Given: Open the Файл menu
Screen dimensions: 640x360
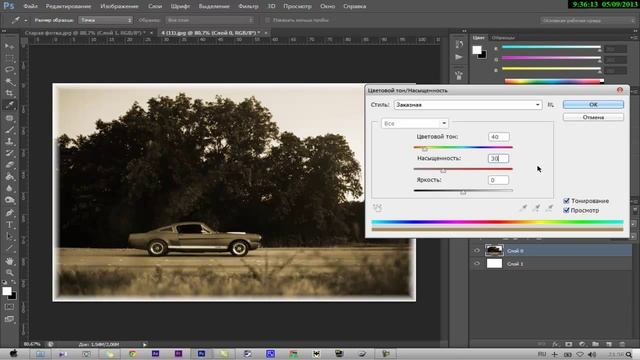Looking at the screenshot, I should pos(31,6).
